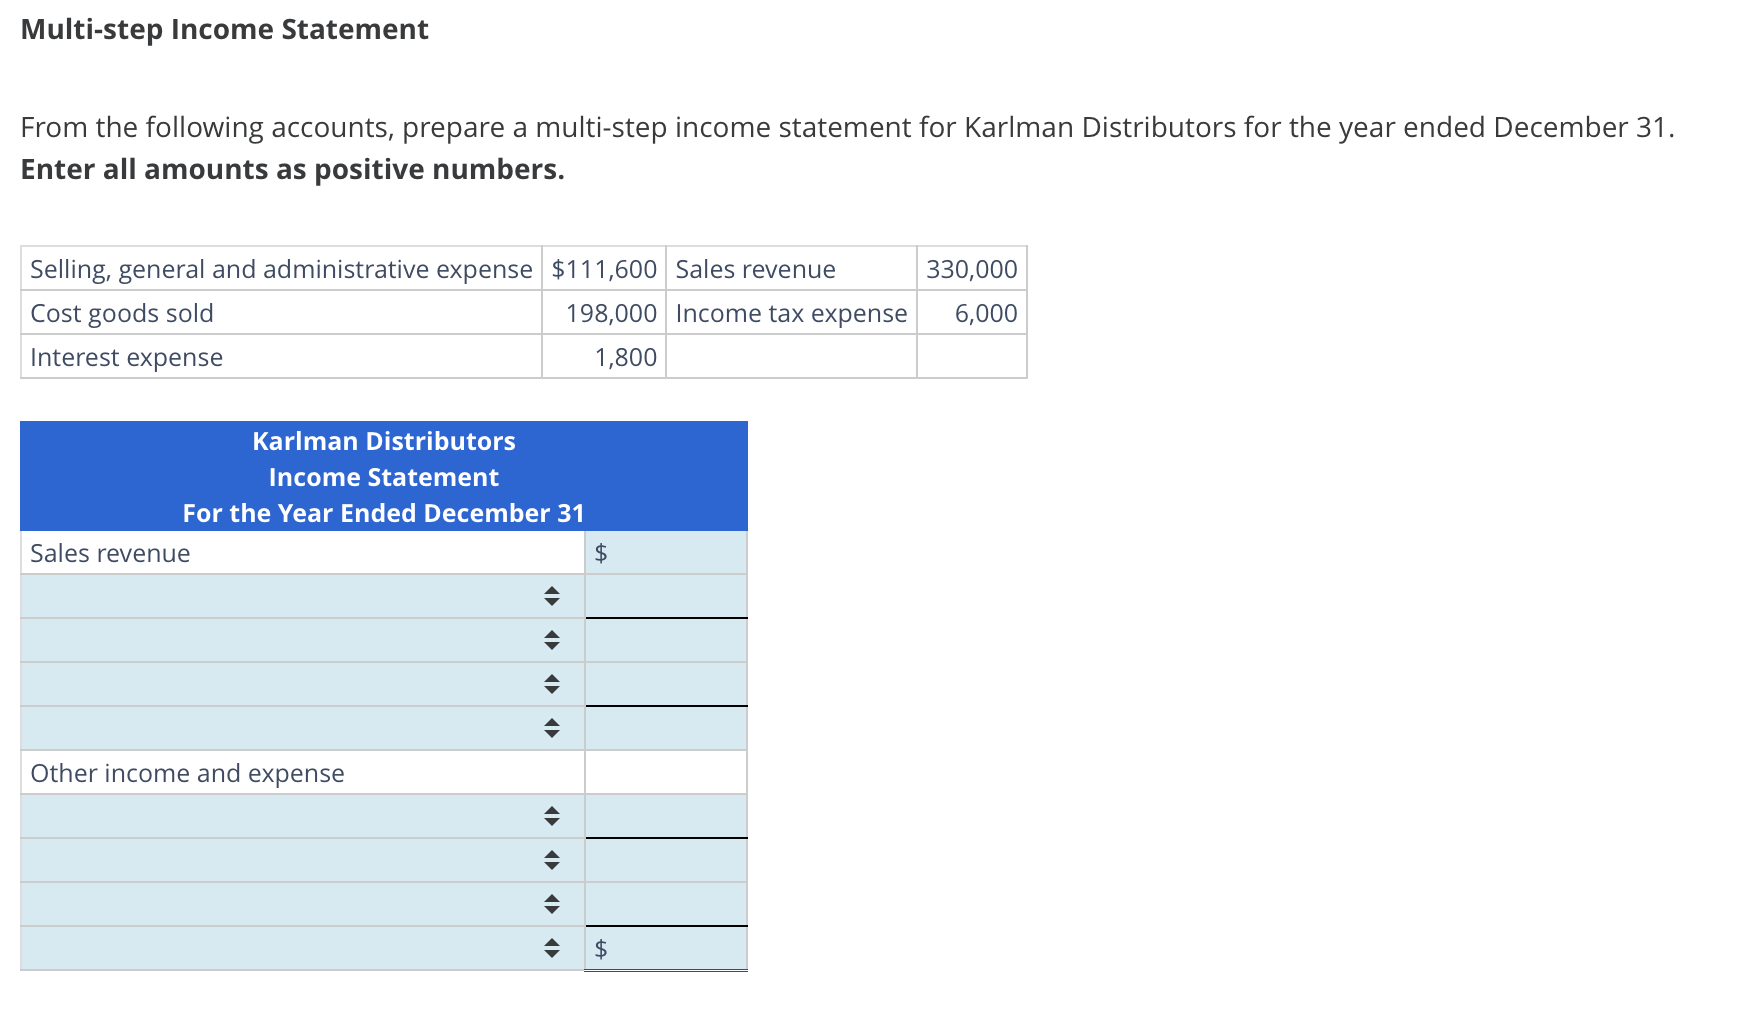Click the Karlman Distributors header banner

[384, 476]
